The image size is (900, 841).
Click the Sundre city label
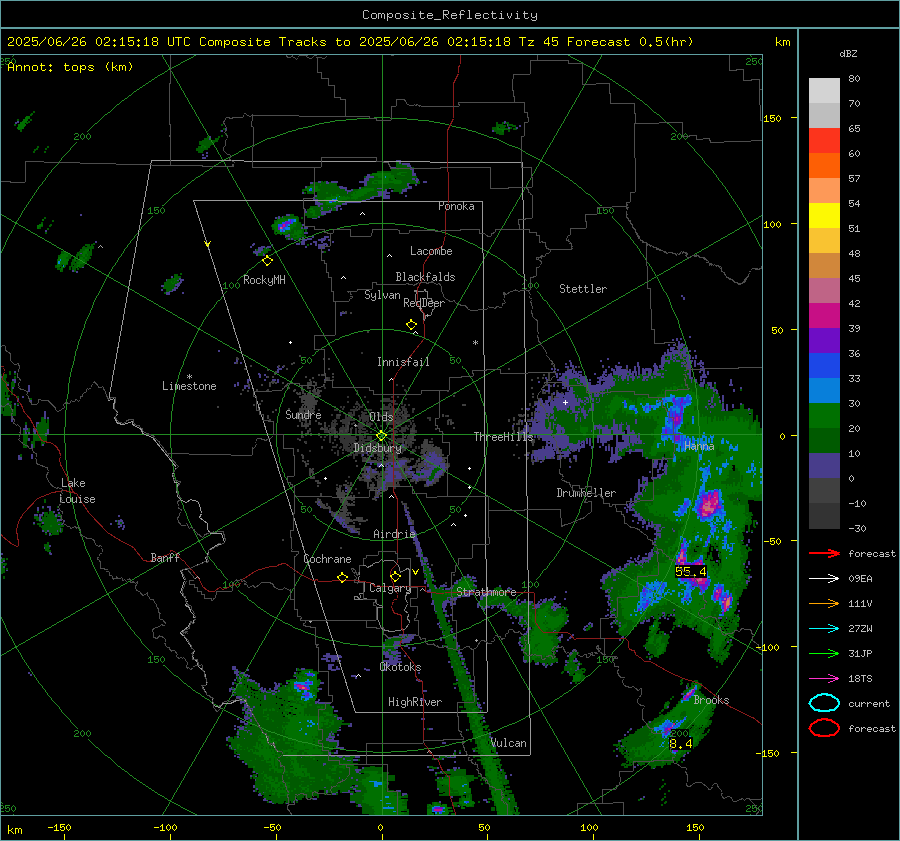pos(303,414)
